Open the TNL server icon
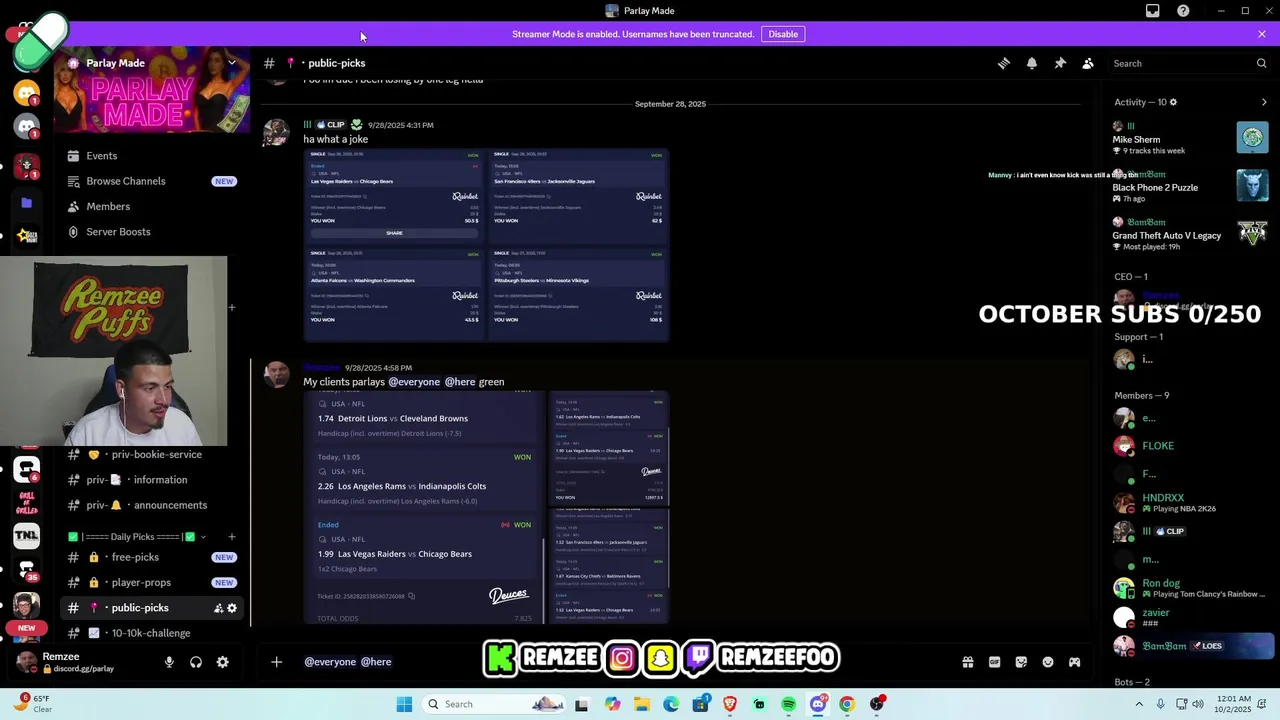The image size is (1280, 720). pos(27,536)
